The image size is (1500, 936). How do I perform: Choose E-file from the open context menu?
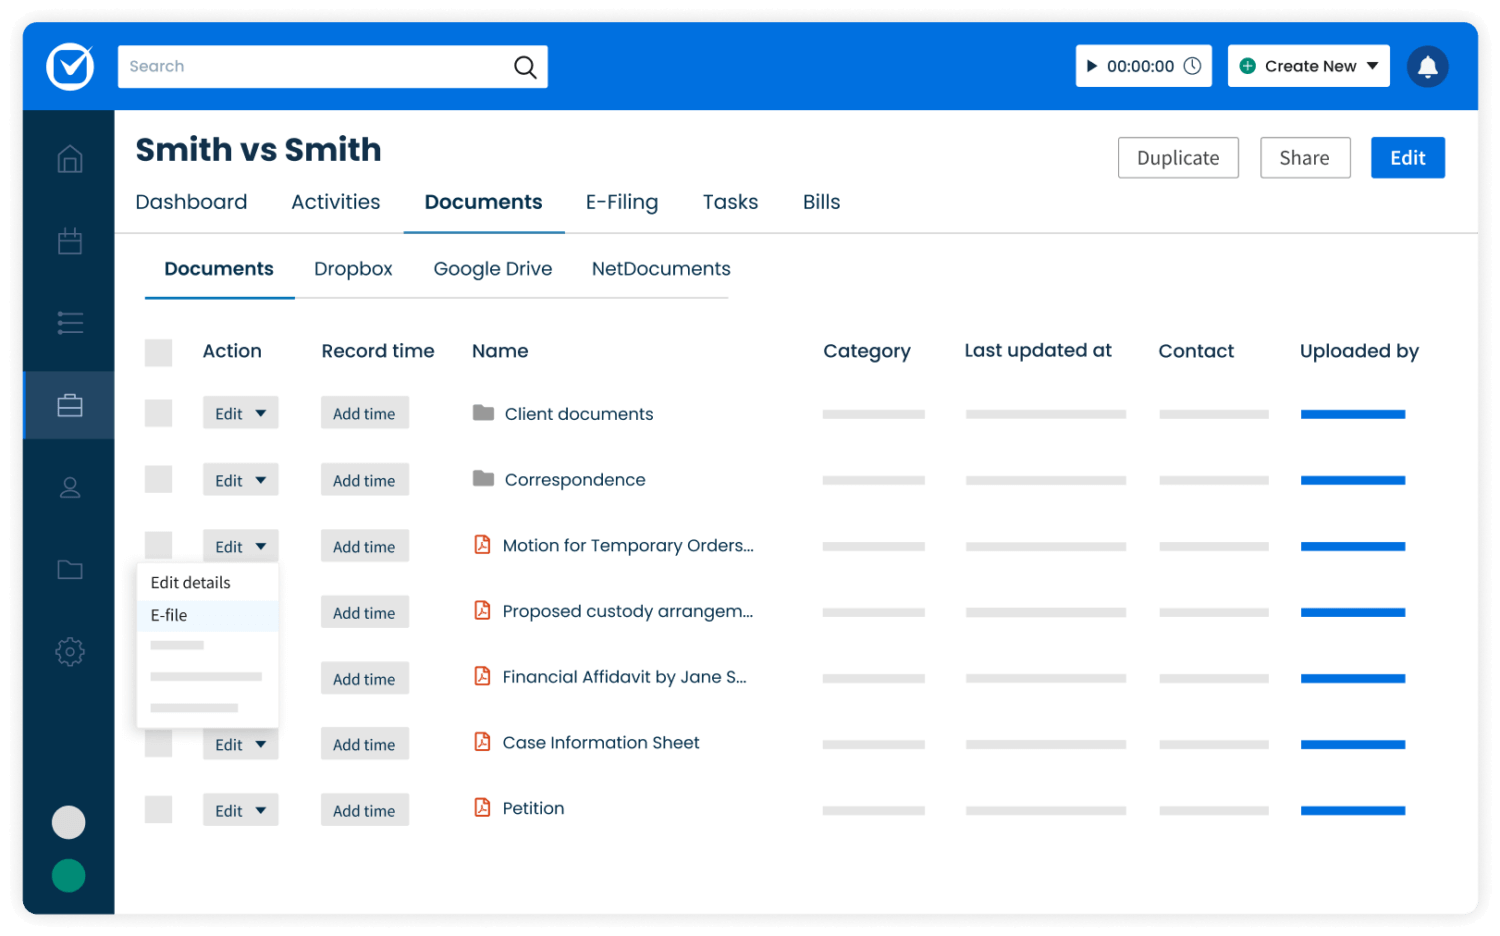(x=168, y=615)
